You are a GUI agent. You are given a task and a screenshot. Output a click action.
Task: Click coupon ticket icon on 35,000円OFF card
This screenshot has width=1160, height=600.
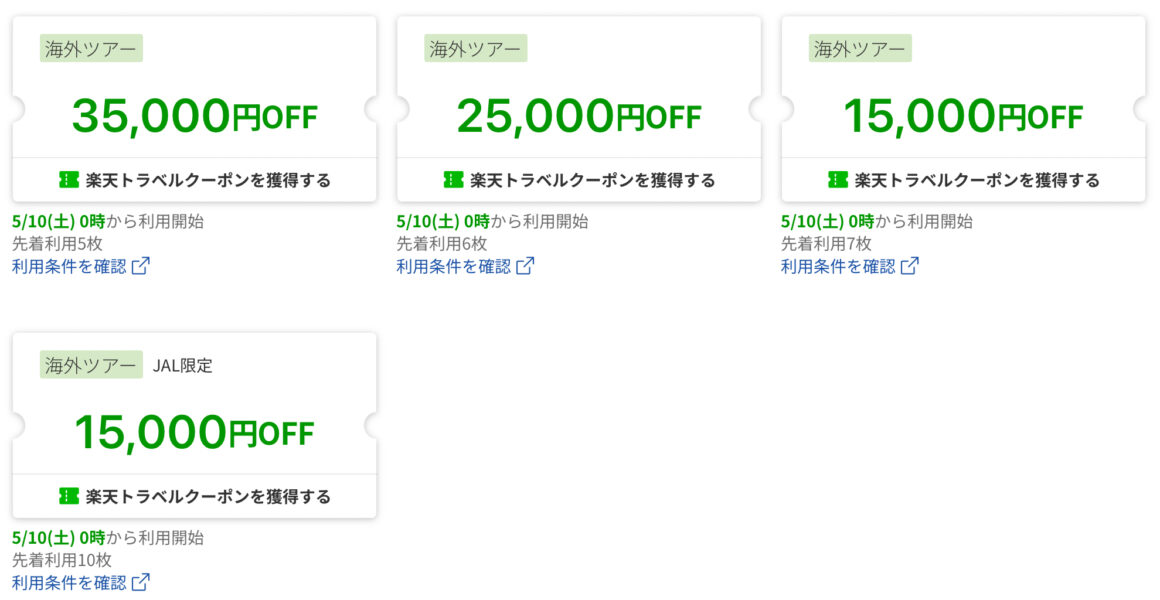tap(69, 180)
